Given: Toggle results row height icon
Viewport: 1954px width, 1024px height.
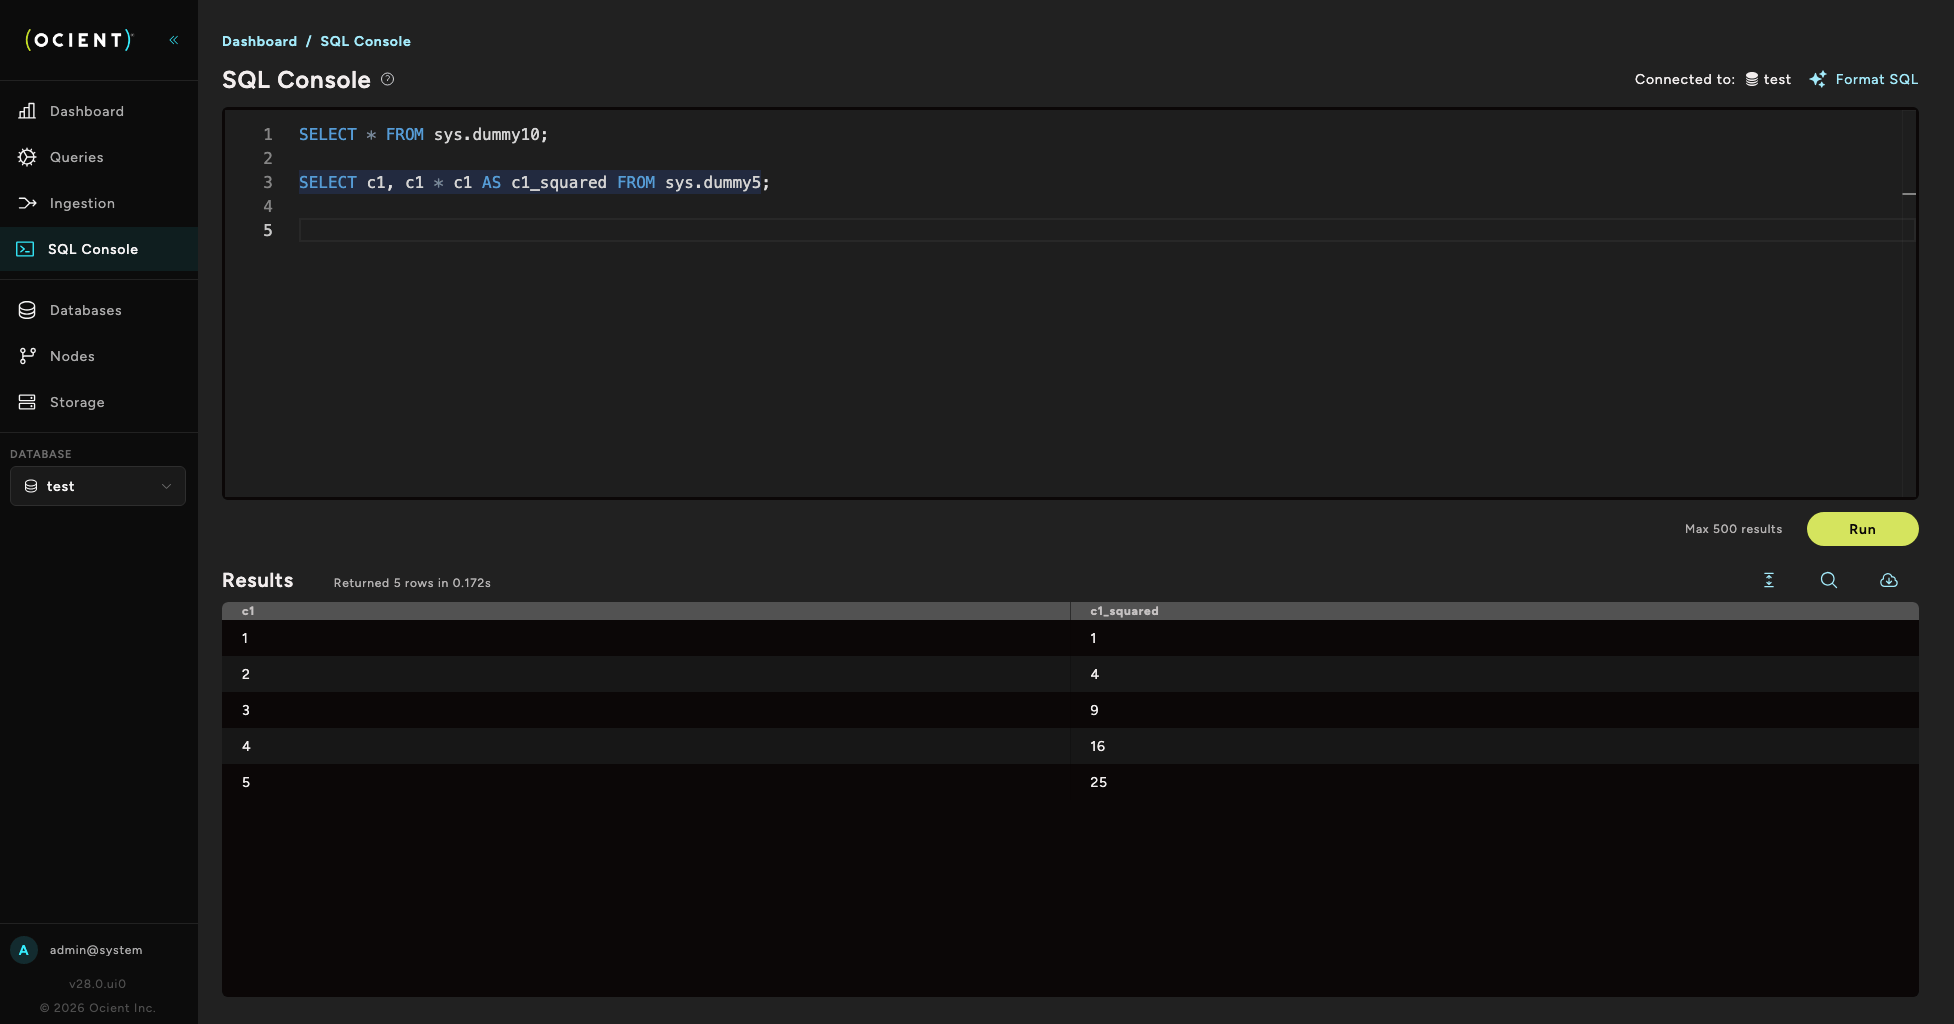Looking at the screenshot, I should [x=1769, y=580].
